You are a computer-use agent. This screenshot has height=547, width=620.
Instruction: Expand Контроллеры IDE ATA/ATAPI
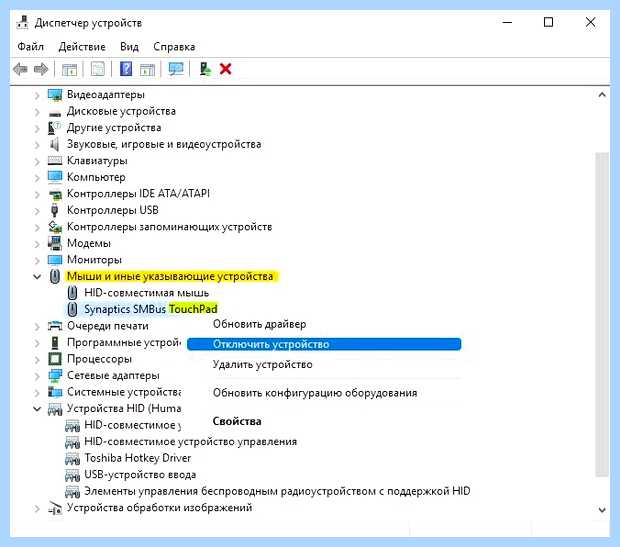37,194
